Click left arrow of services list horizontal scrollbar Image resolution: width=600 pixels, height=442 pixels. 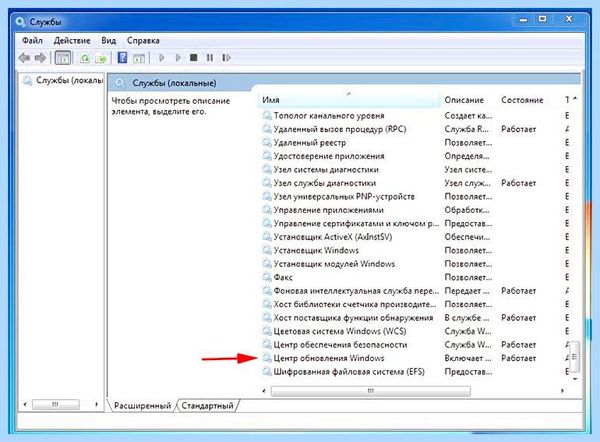point(264,391)
